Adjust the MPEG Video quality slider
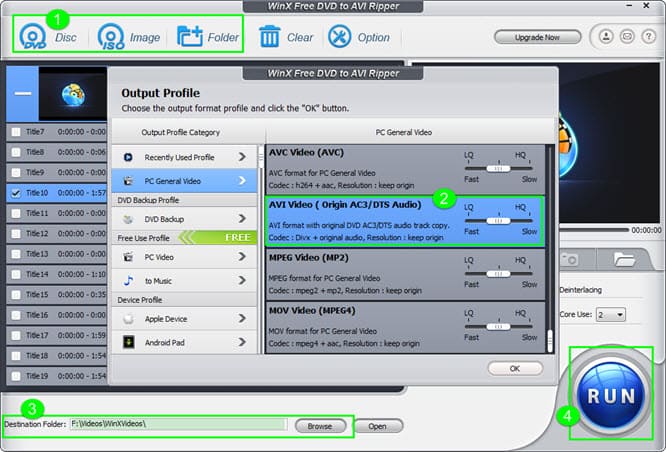This screenshot has width=666, height=452. click(499, 274)
